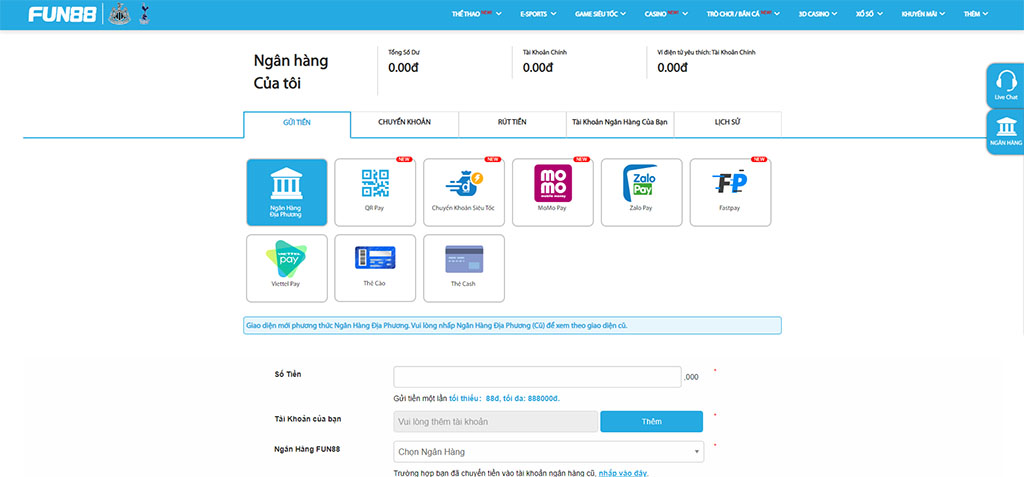Choose MoMo Pay payment option
This screenshot has width=1024, height=477.
pos(552,192)
